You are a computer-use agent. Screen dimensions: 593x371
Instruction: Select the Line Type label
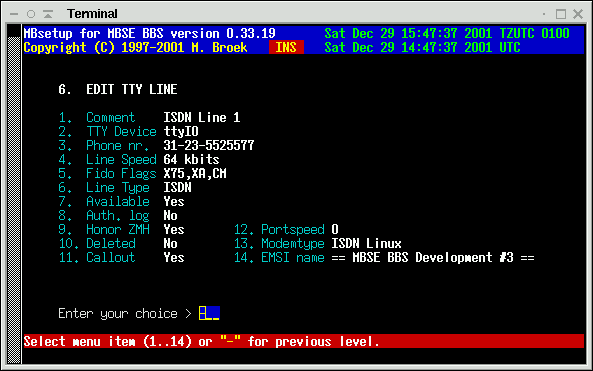(118, 187)
